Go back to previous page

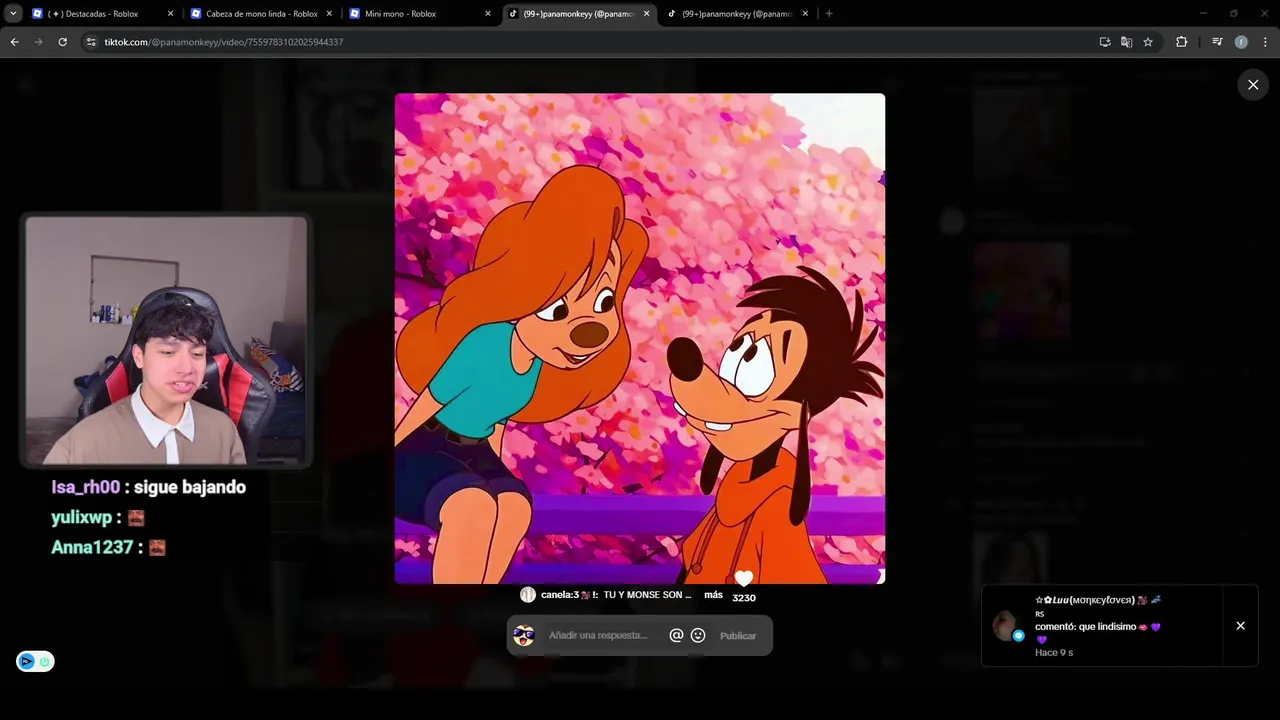click(14, 42)
